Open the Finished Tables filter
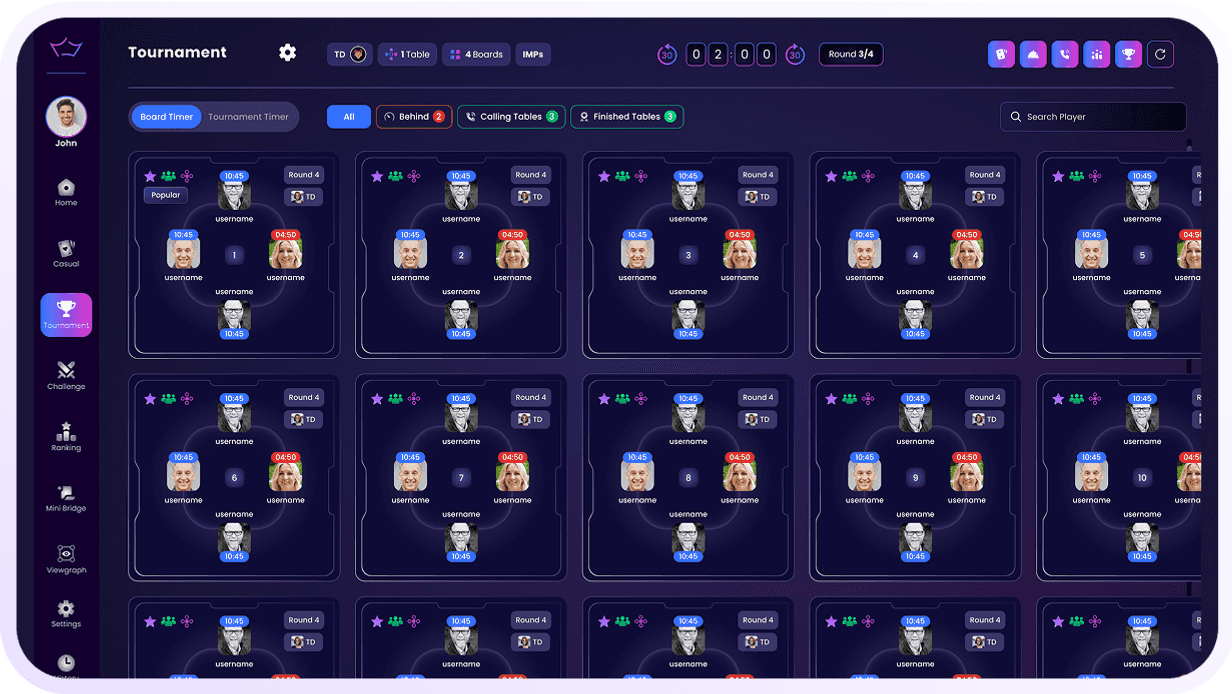 pos(626,116)
